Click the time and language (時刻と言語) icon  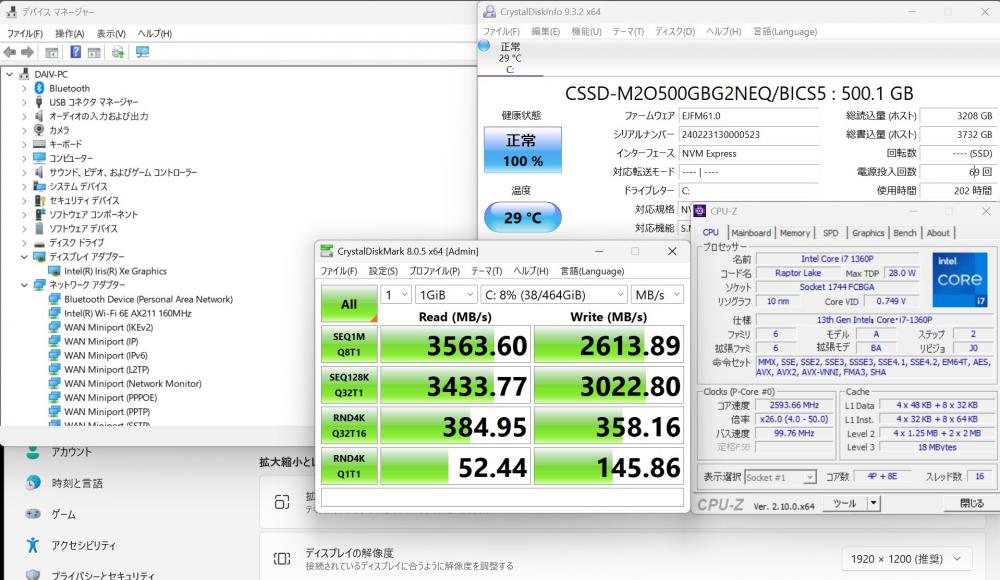pos(33,483)
